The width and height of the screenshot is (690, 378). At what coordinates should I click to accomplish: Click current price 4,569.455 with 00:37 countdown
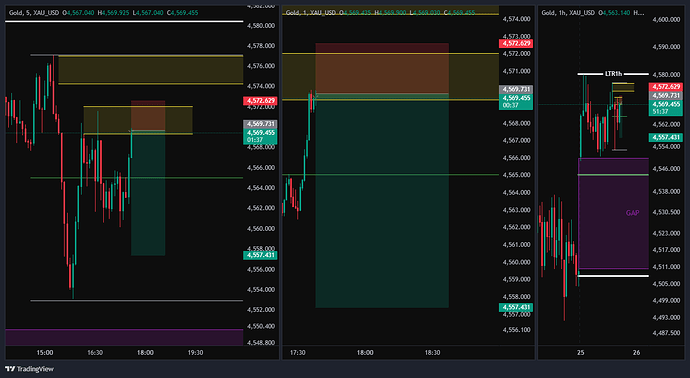pos(516,102)
